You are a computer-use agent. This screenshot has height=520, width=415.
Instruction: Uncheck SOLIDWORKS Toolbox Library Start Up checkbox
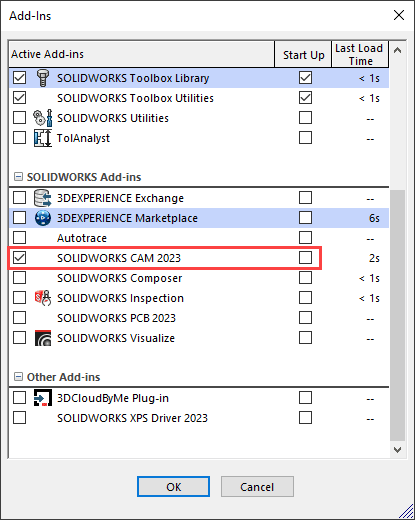click(305, 78)
